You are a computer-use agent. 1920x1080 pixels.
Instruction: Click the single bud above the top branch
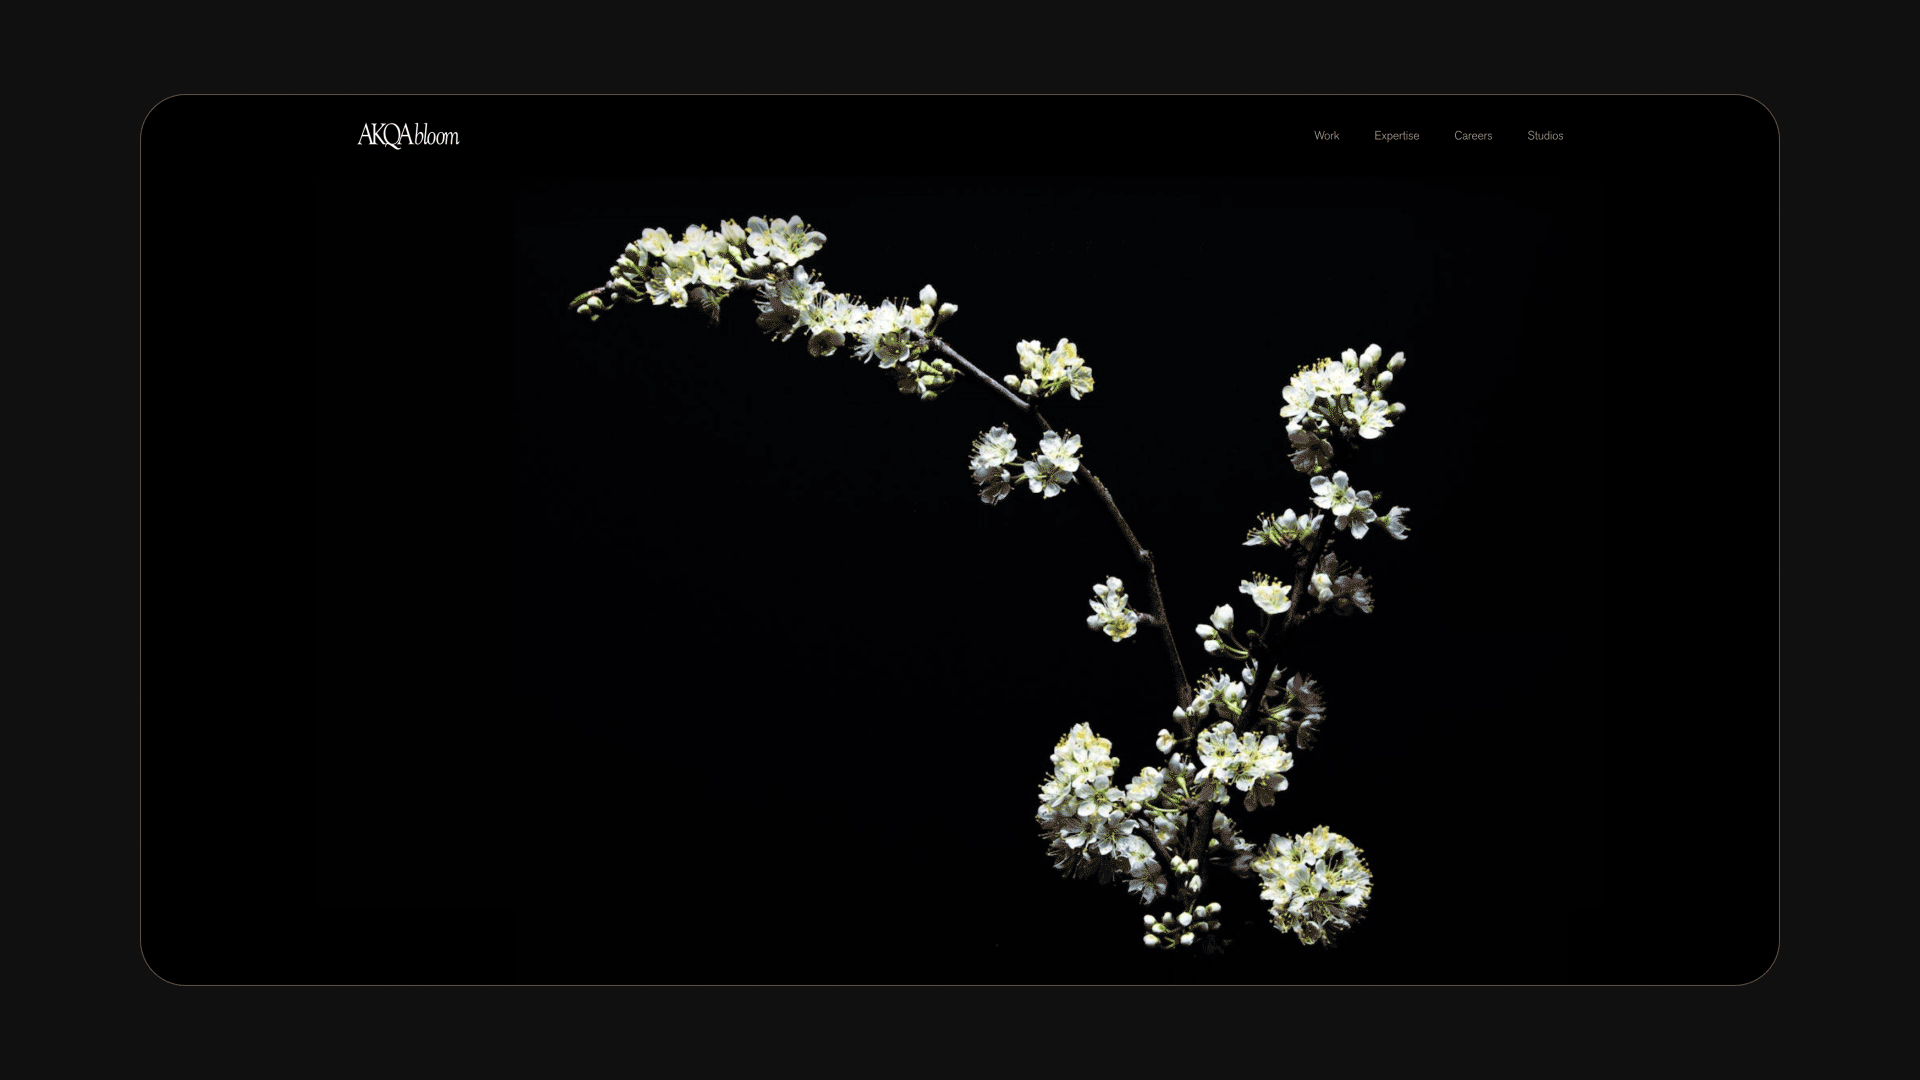(x=928, y=295)
